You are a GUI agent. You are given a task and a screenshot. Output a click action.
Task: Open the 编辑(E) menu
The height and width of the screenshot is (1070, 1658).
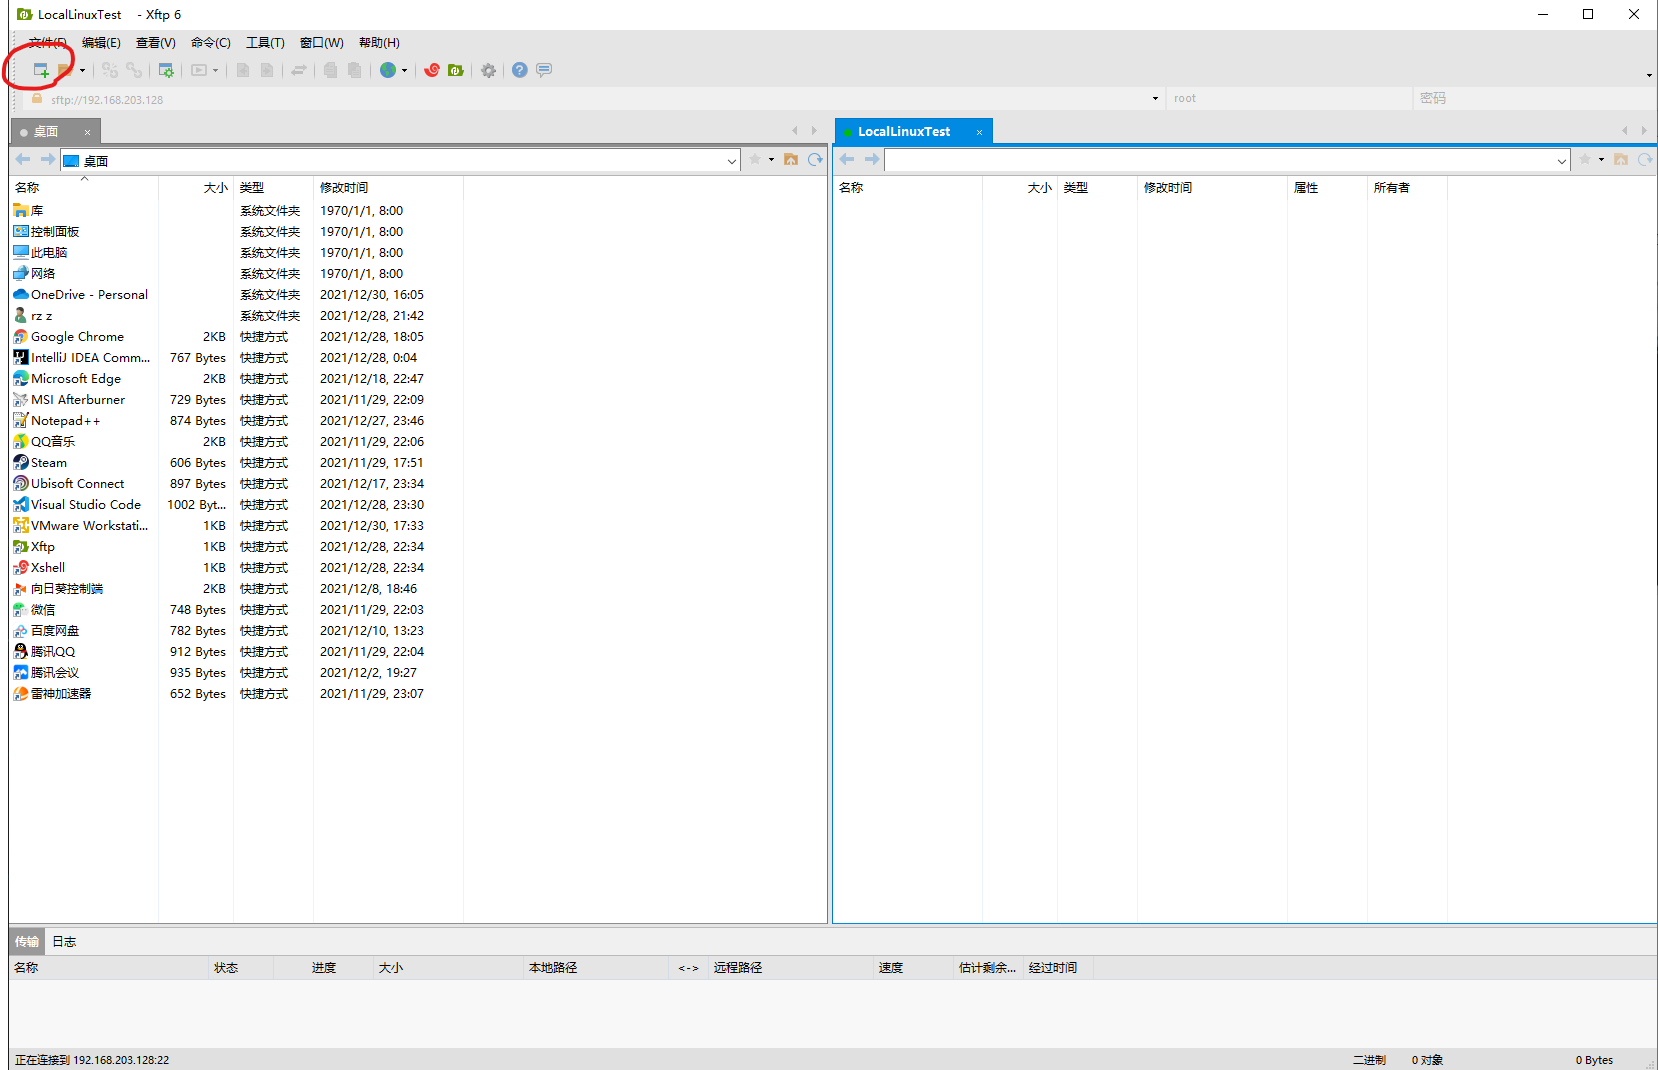coord(101,42)
